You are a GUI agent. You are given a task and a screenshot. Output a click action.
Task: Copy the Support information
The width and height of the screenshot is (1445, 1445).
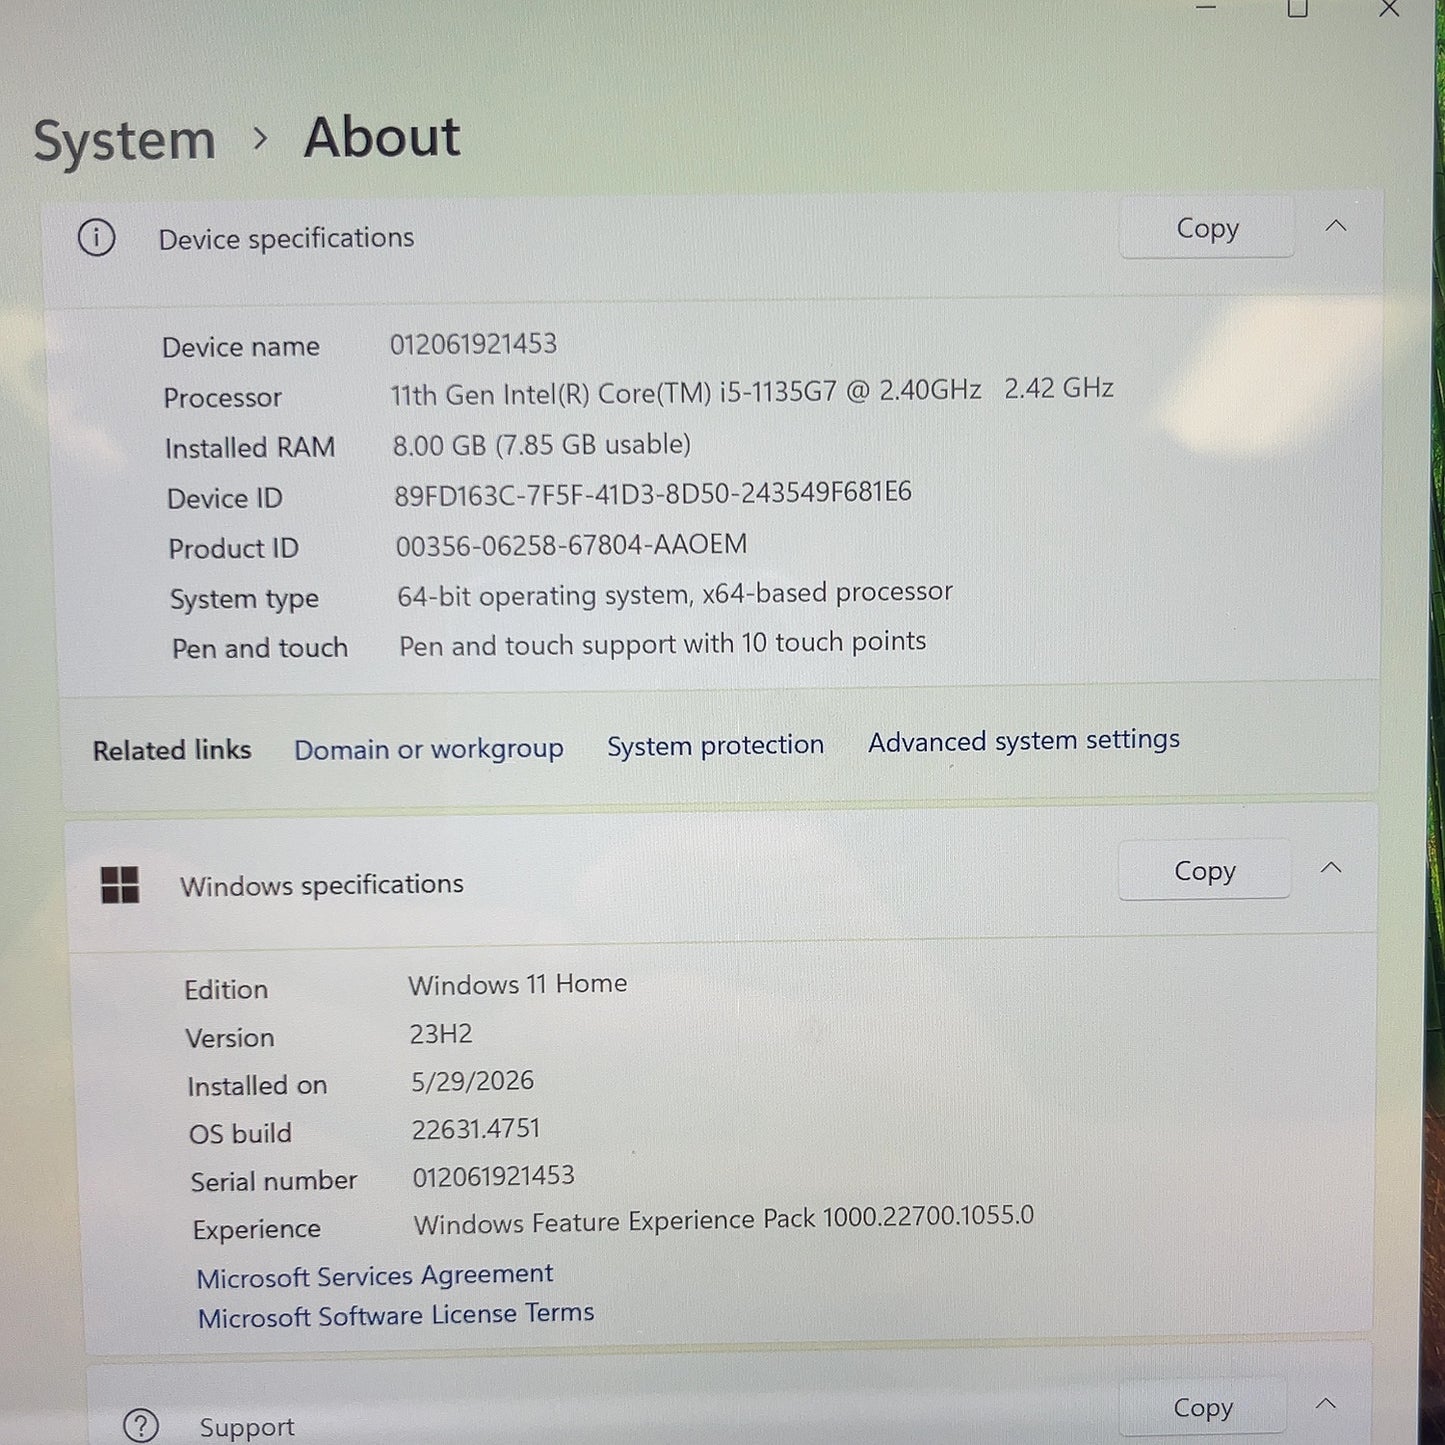pos(1202,1407)
